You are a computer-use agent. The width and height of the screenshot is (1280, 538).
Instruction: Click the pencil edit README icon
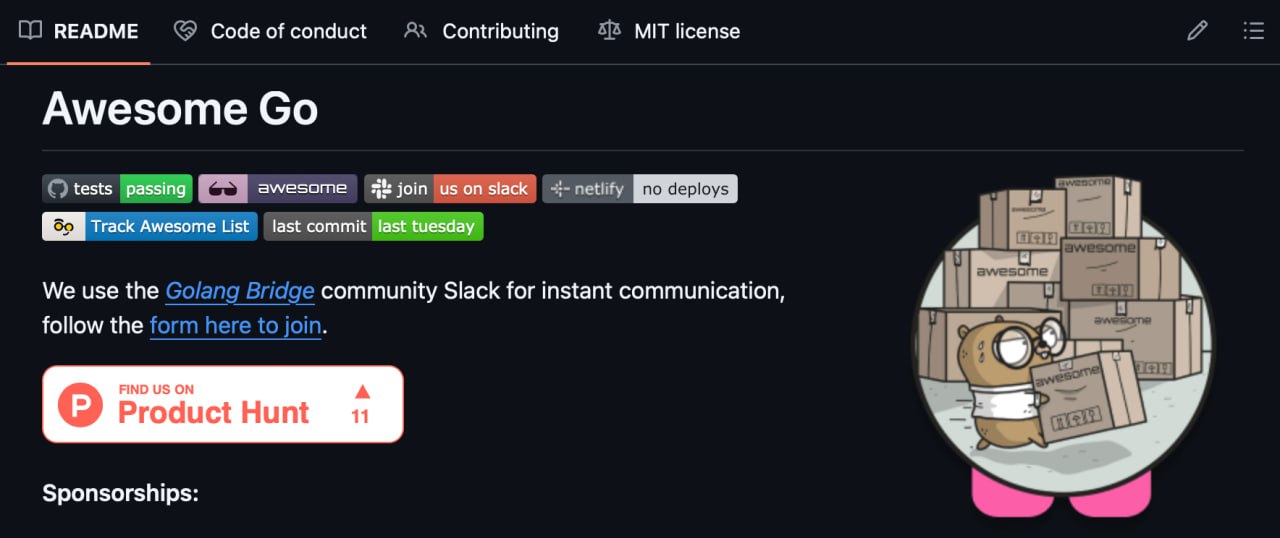point(1197,31)
